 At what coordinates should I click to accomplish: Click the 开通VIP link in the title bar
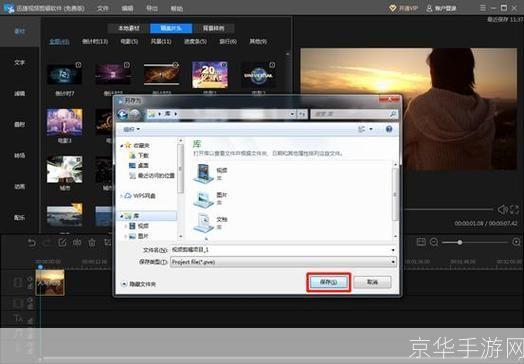404,8
